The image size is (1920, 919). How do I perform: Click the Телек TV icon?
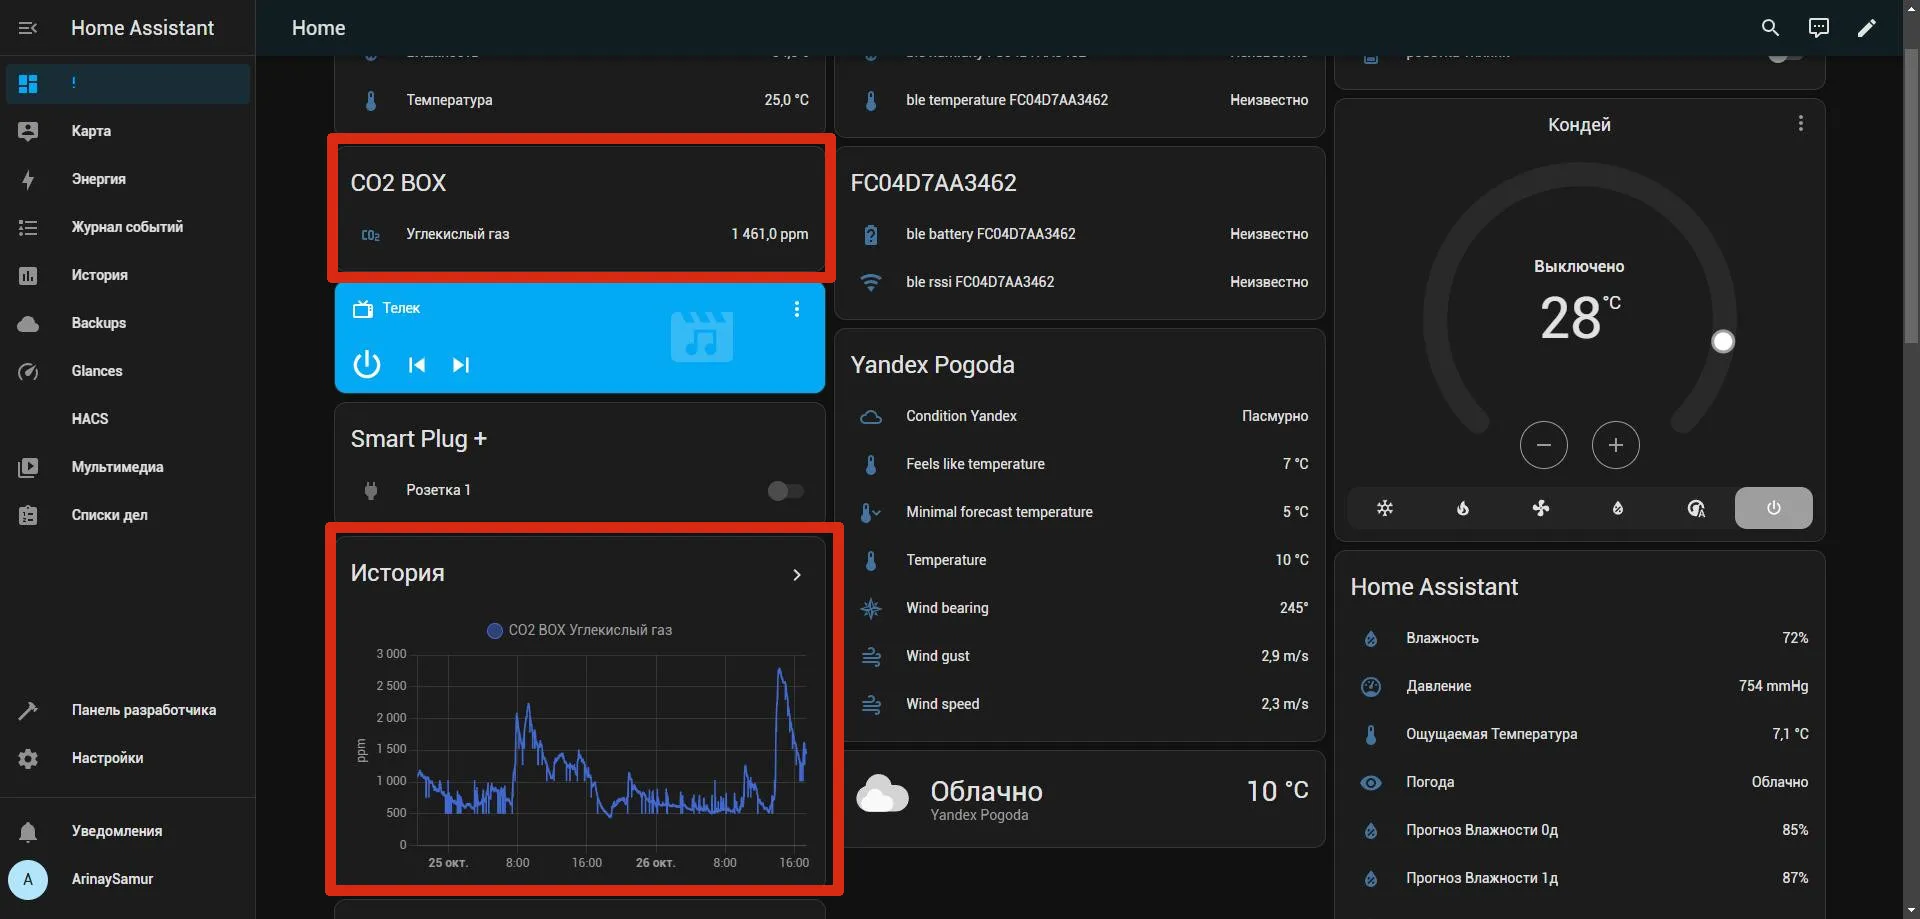tap(362, 309)
